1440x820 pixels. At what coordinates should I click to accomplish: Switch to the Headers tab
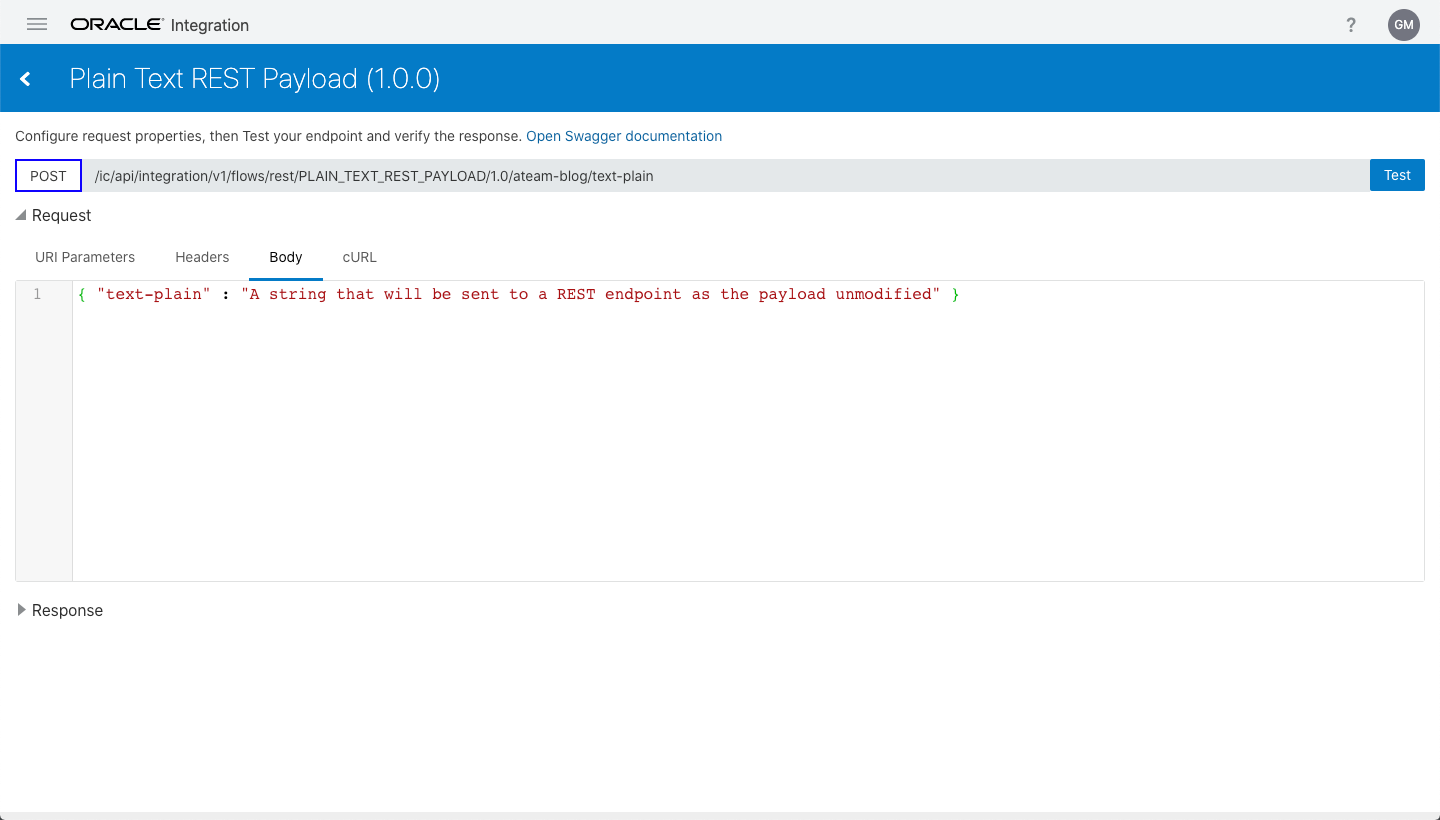point(202,257)
